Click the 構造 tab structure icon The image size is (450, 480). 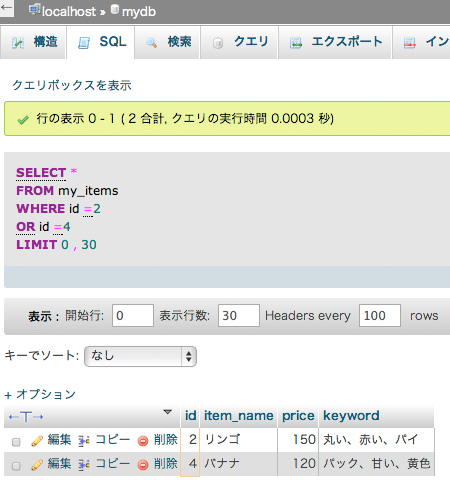pos(18,43)
